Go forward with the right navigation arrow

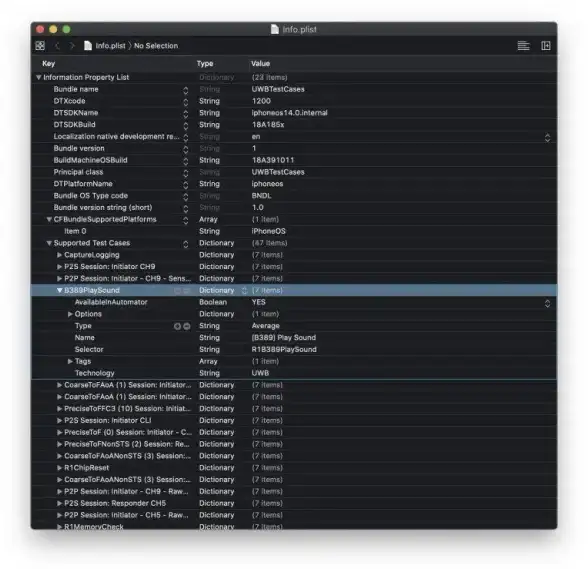pos(72,46)
